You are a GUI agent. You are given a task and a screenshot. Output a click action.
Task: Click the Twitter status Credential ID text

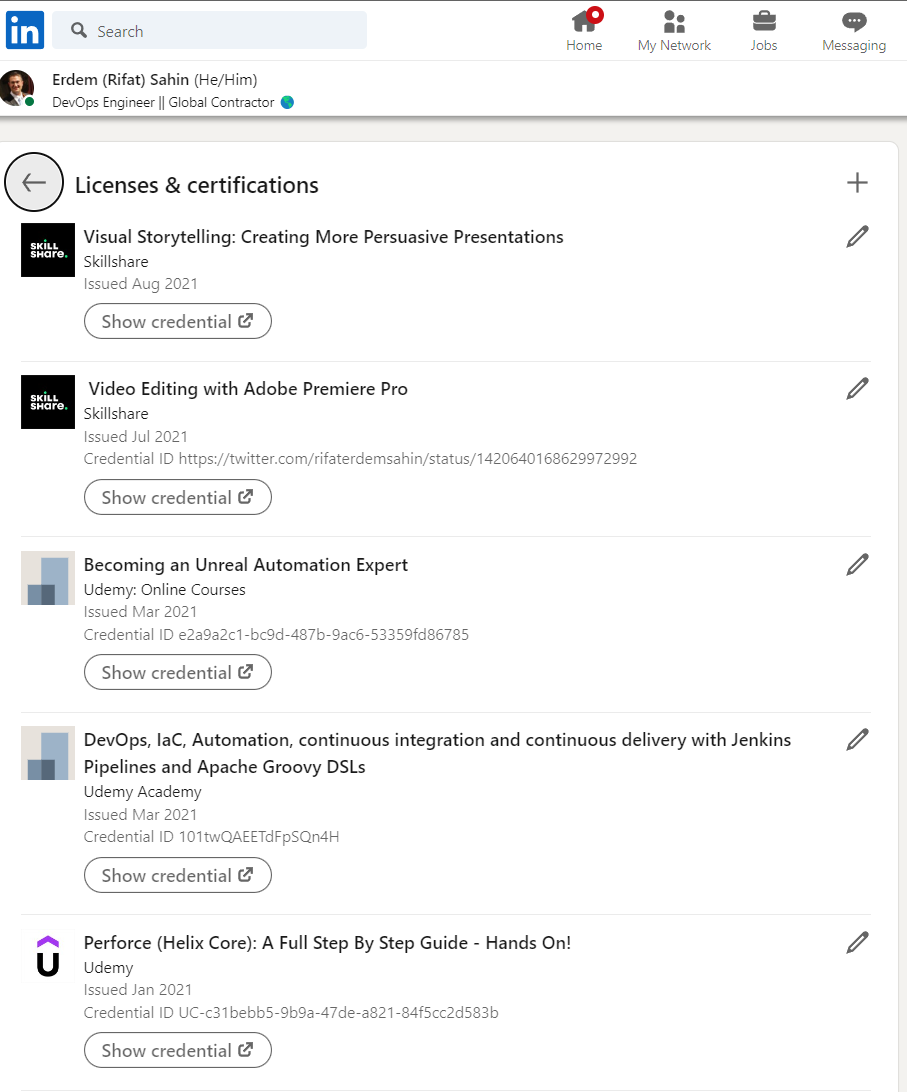coord(360,459)
